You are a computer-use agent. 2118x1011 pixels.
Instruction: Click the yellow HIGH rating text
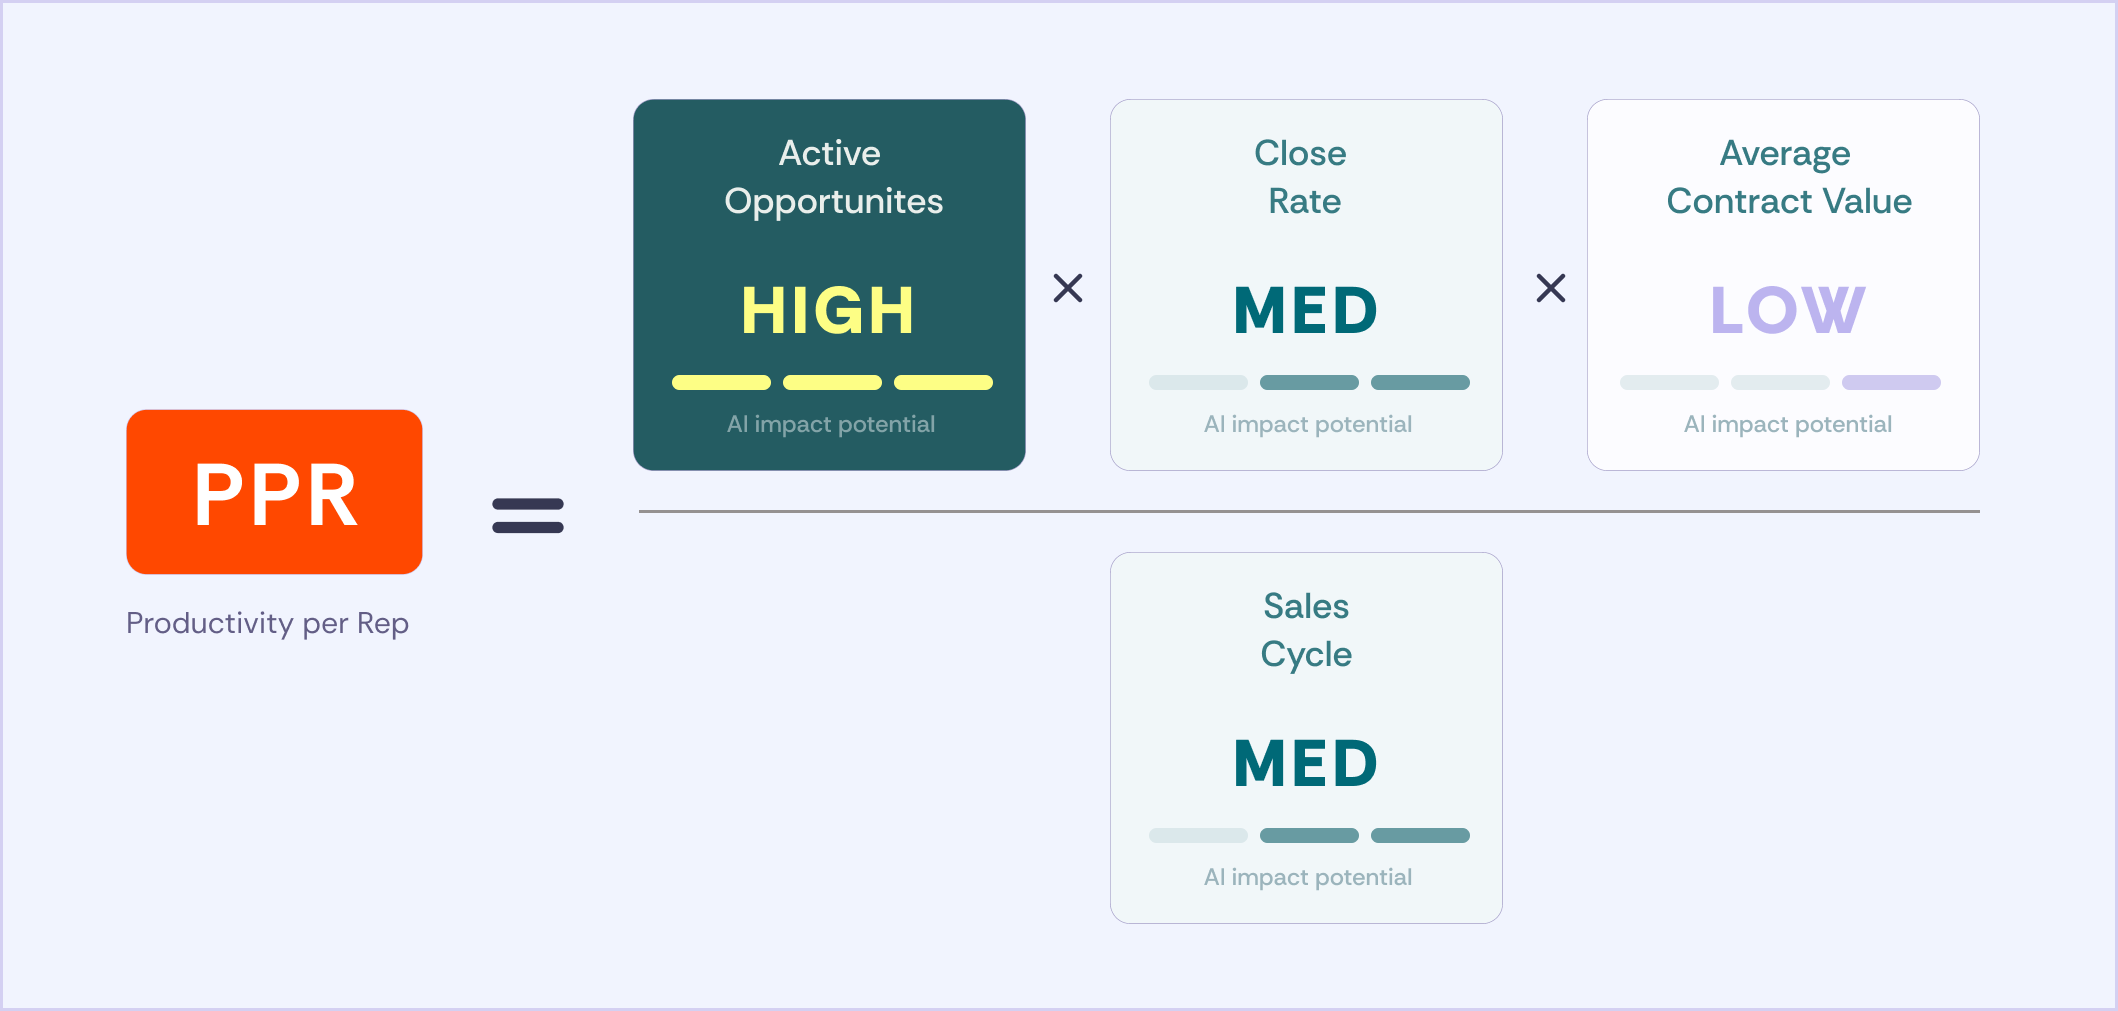click(828, 310)
